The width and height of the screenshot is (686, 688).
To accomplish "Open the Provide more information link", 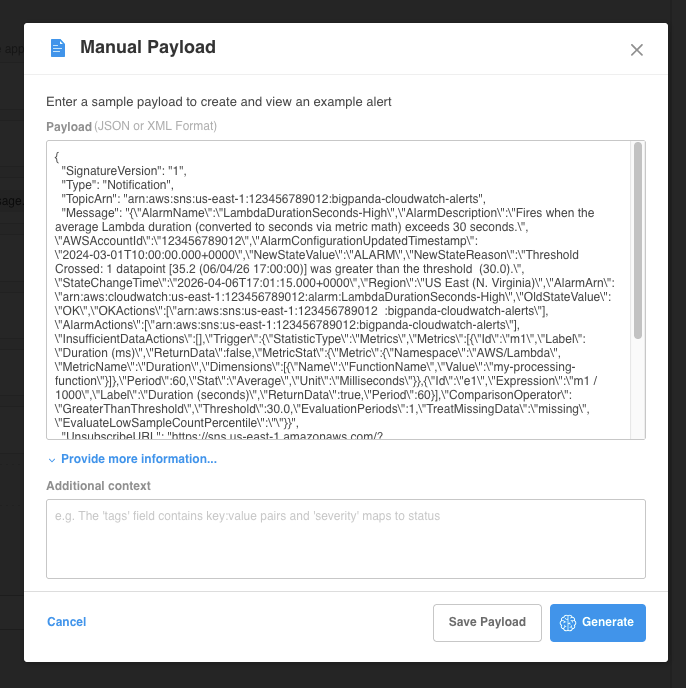I will [138, 459].
